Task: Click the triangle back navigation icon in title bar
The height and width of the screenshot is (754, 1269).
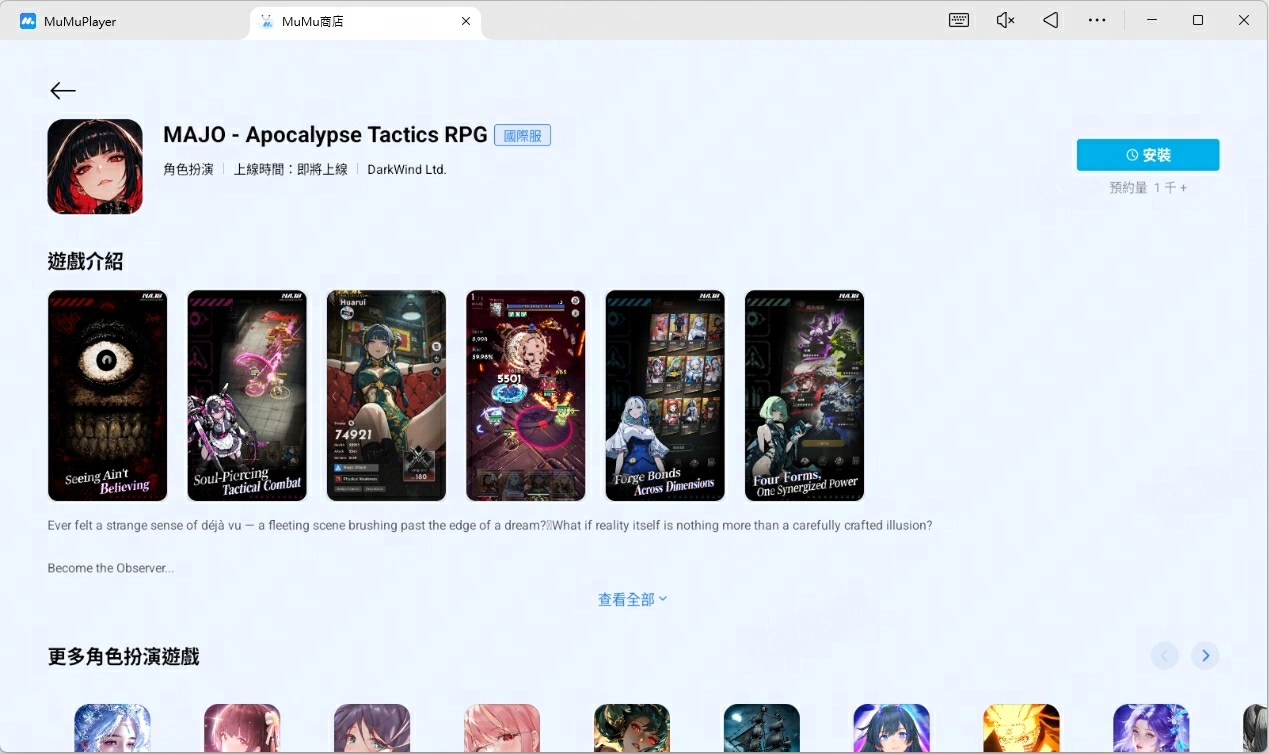Action: (x=1050, y=20)
